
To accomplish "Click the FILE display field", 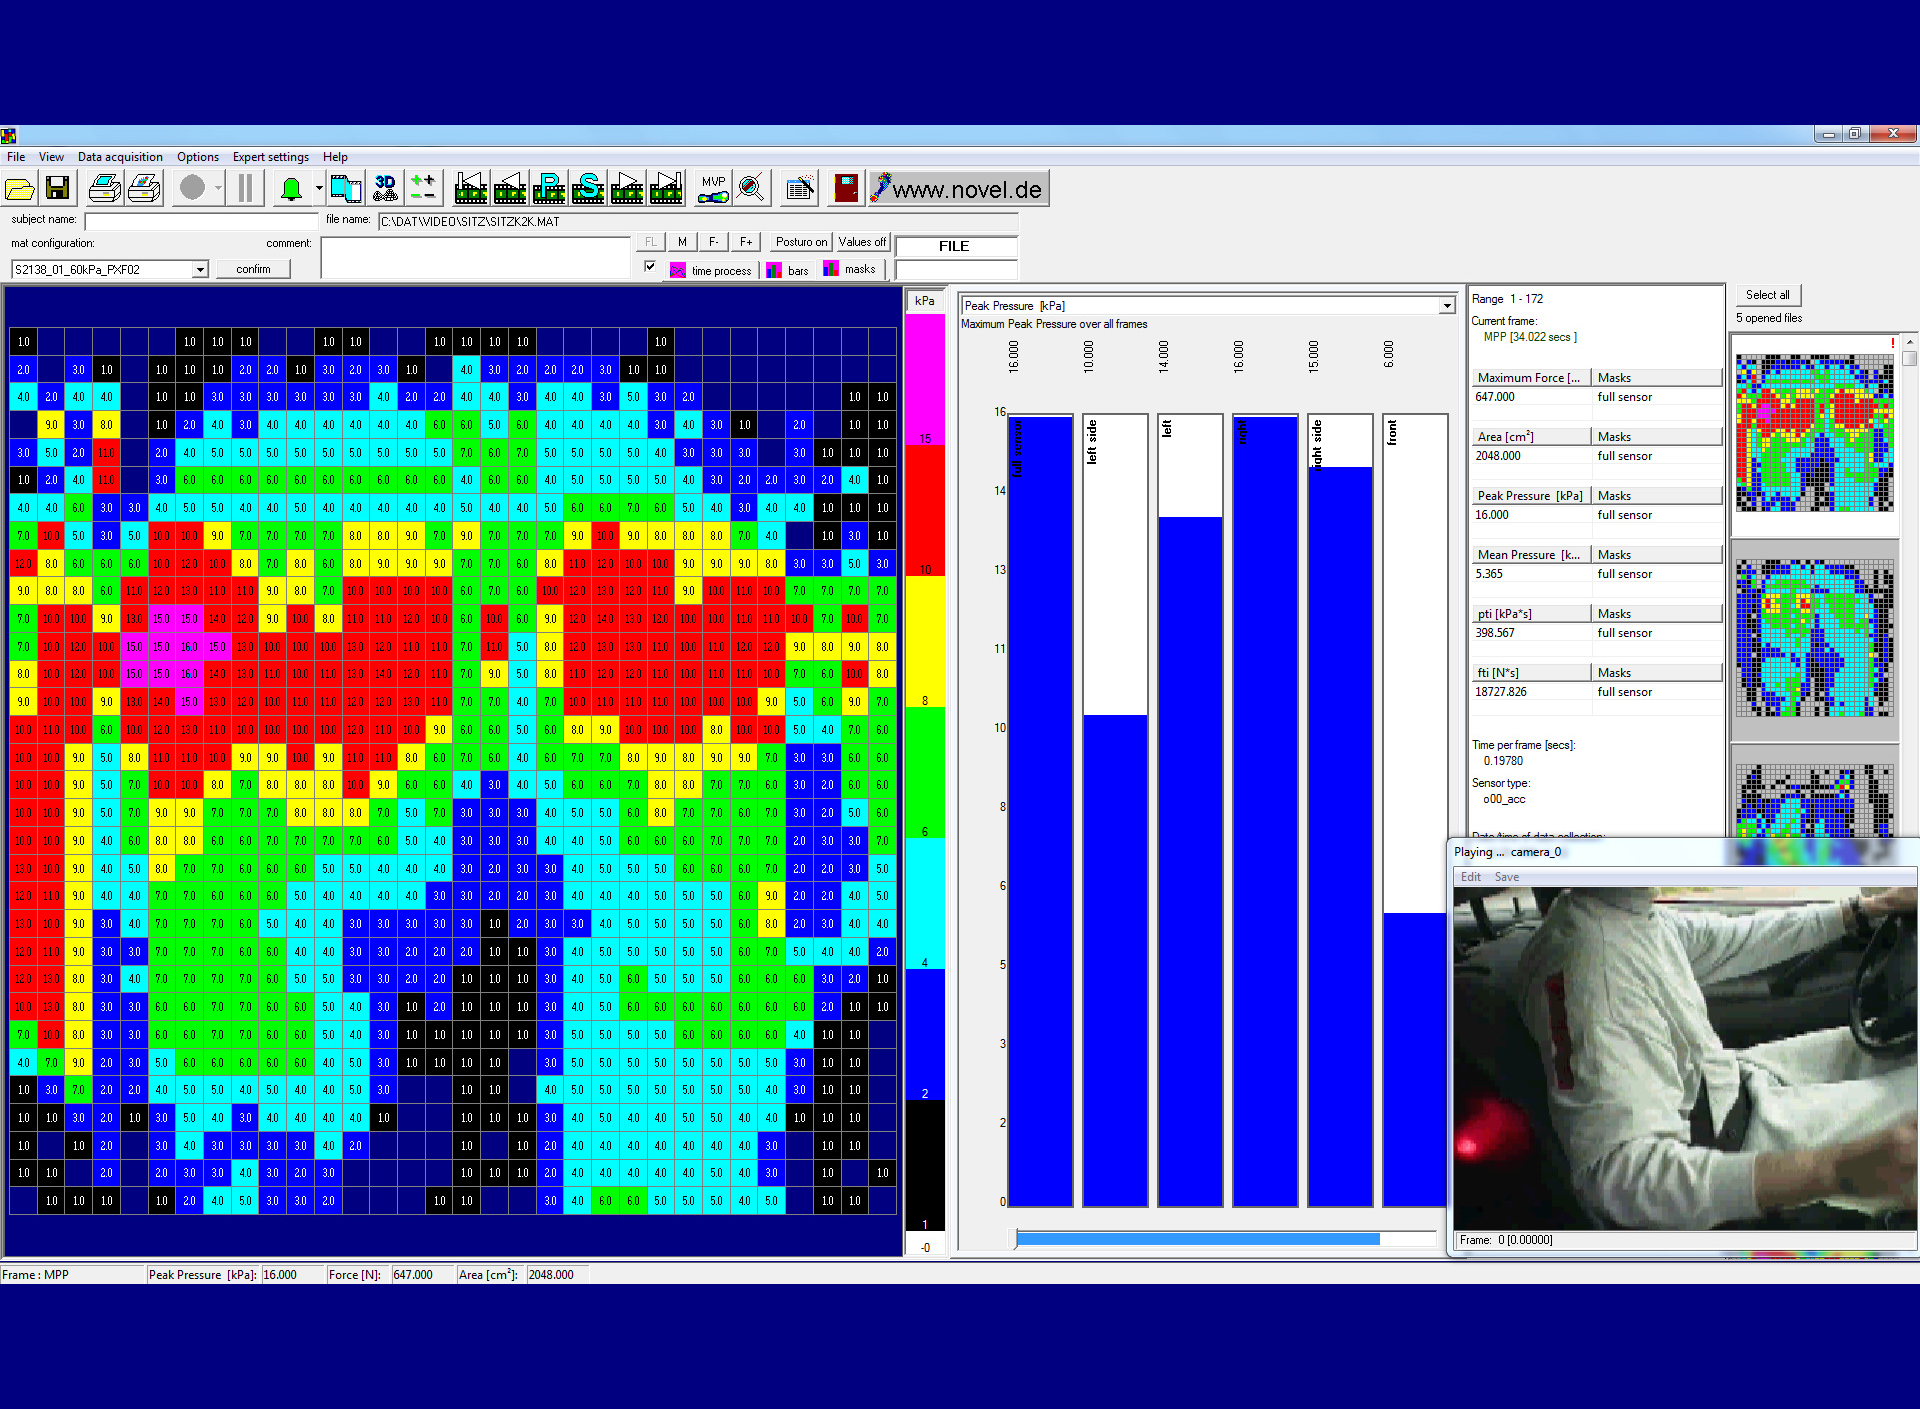I will 956,246.
